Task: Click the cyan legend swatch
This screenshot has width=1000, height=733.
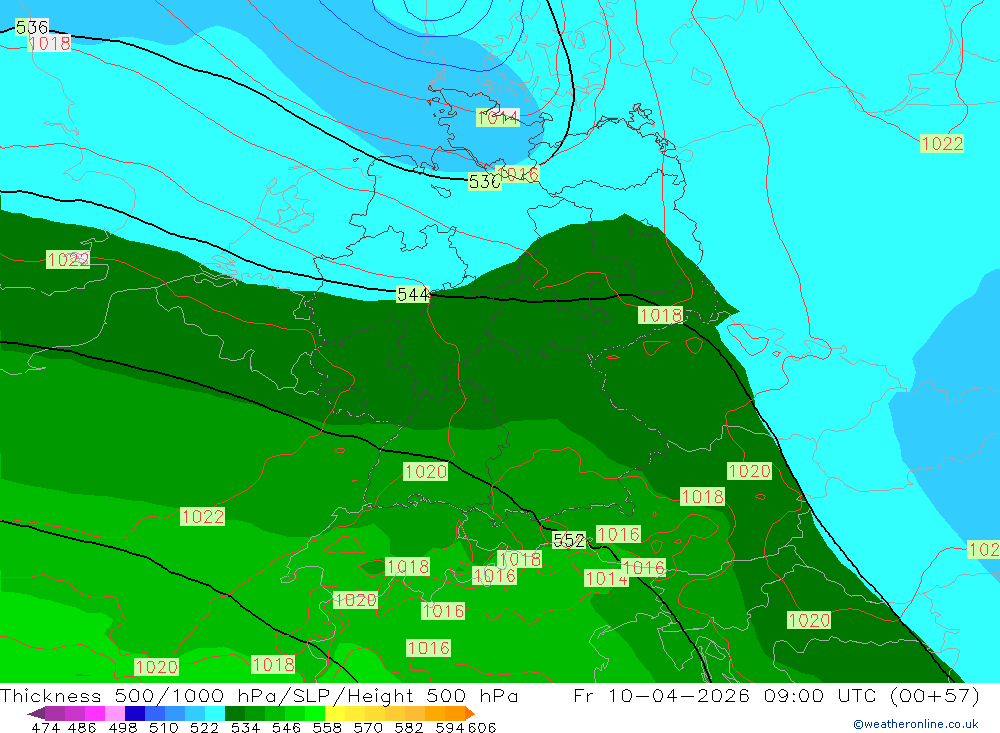Action: click(215, 713)
